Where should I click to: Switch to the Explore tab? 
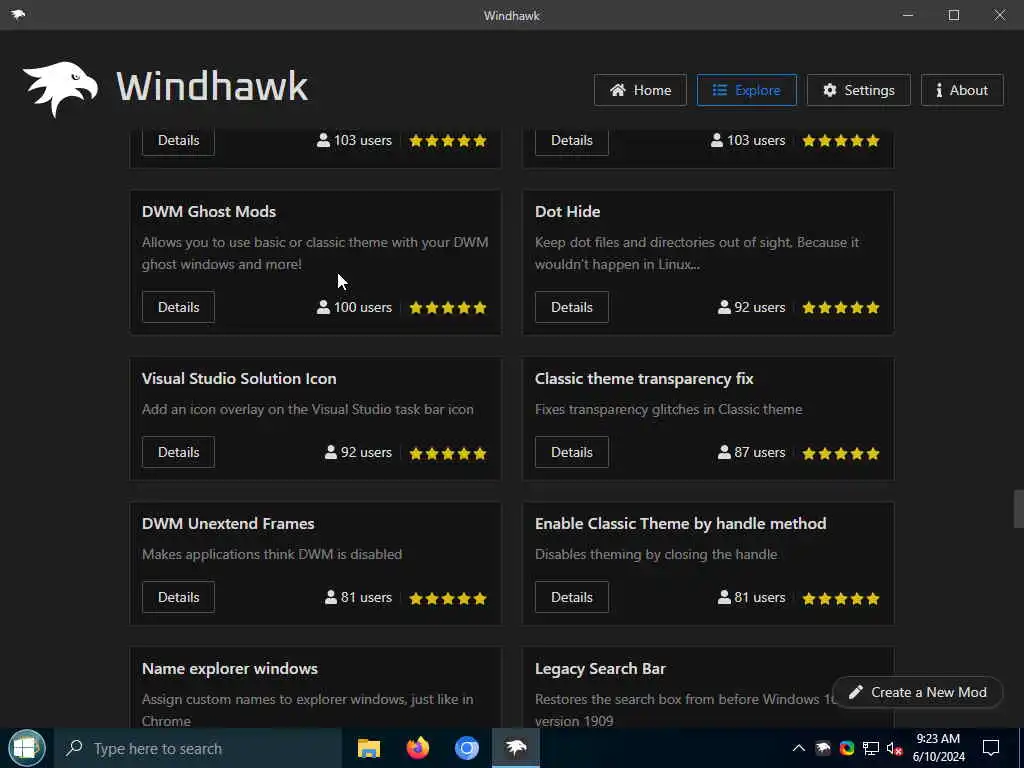[746, 90]
